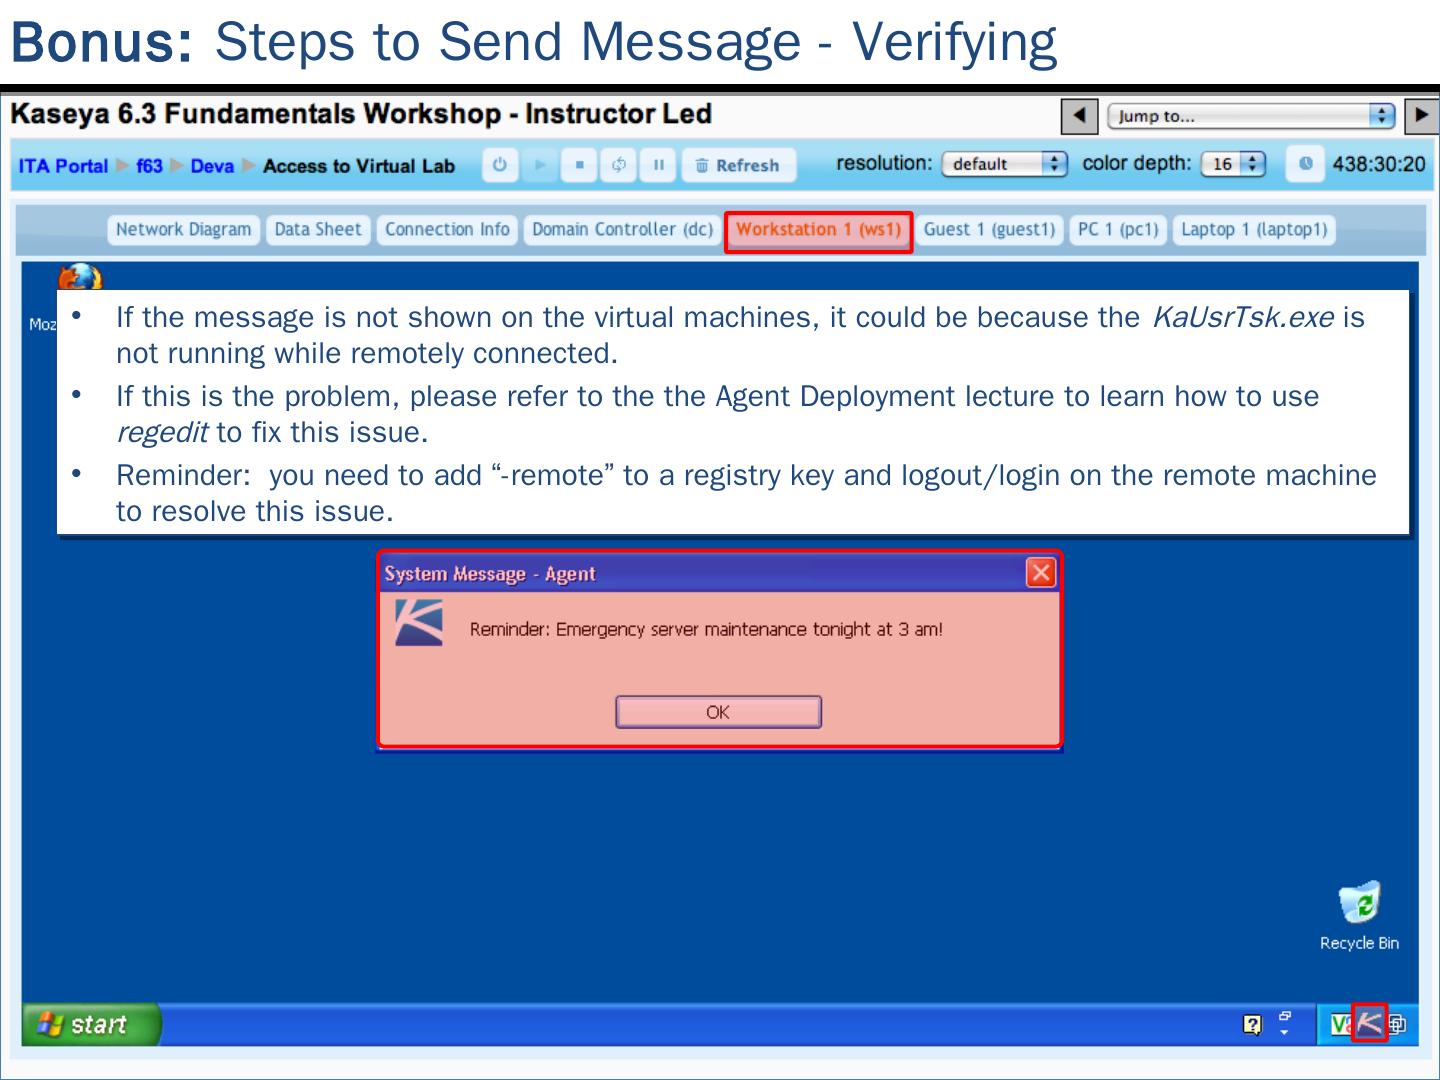Image resolution: width=1440 pixels, height=1080 pixels.
Task: Click the clock timer icon
Action: 1305,164
